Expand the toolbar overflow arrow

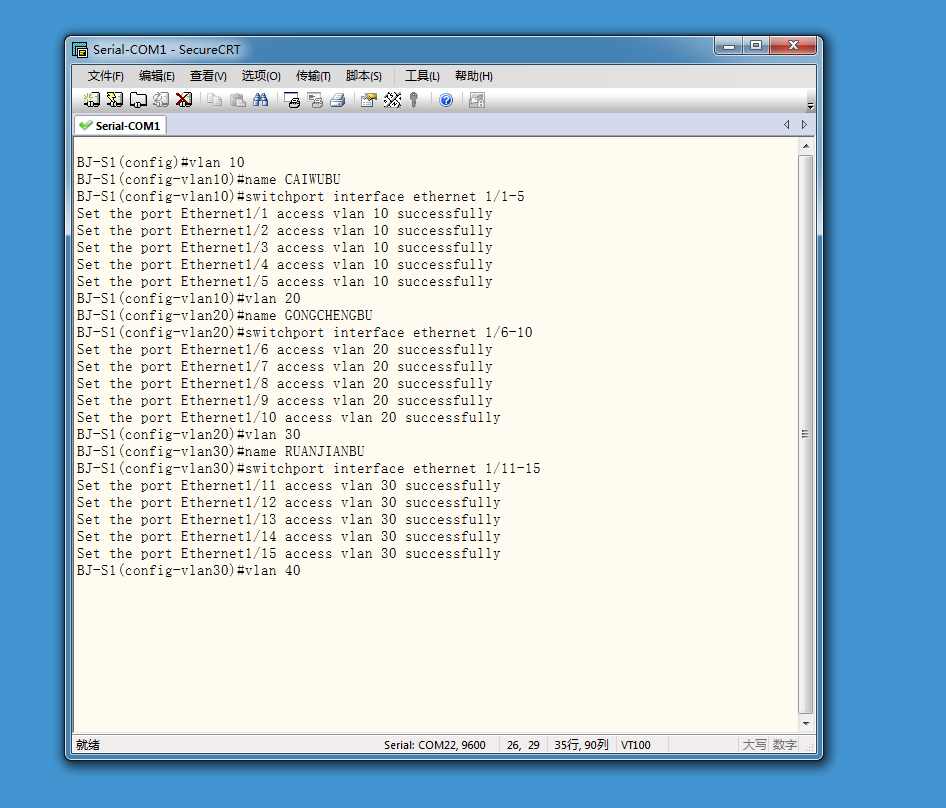coord(810,106)
